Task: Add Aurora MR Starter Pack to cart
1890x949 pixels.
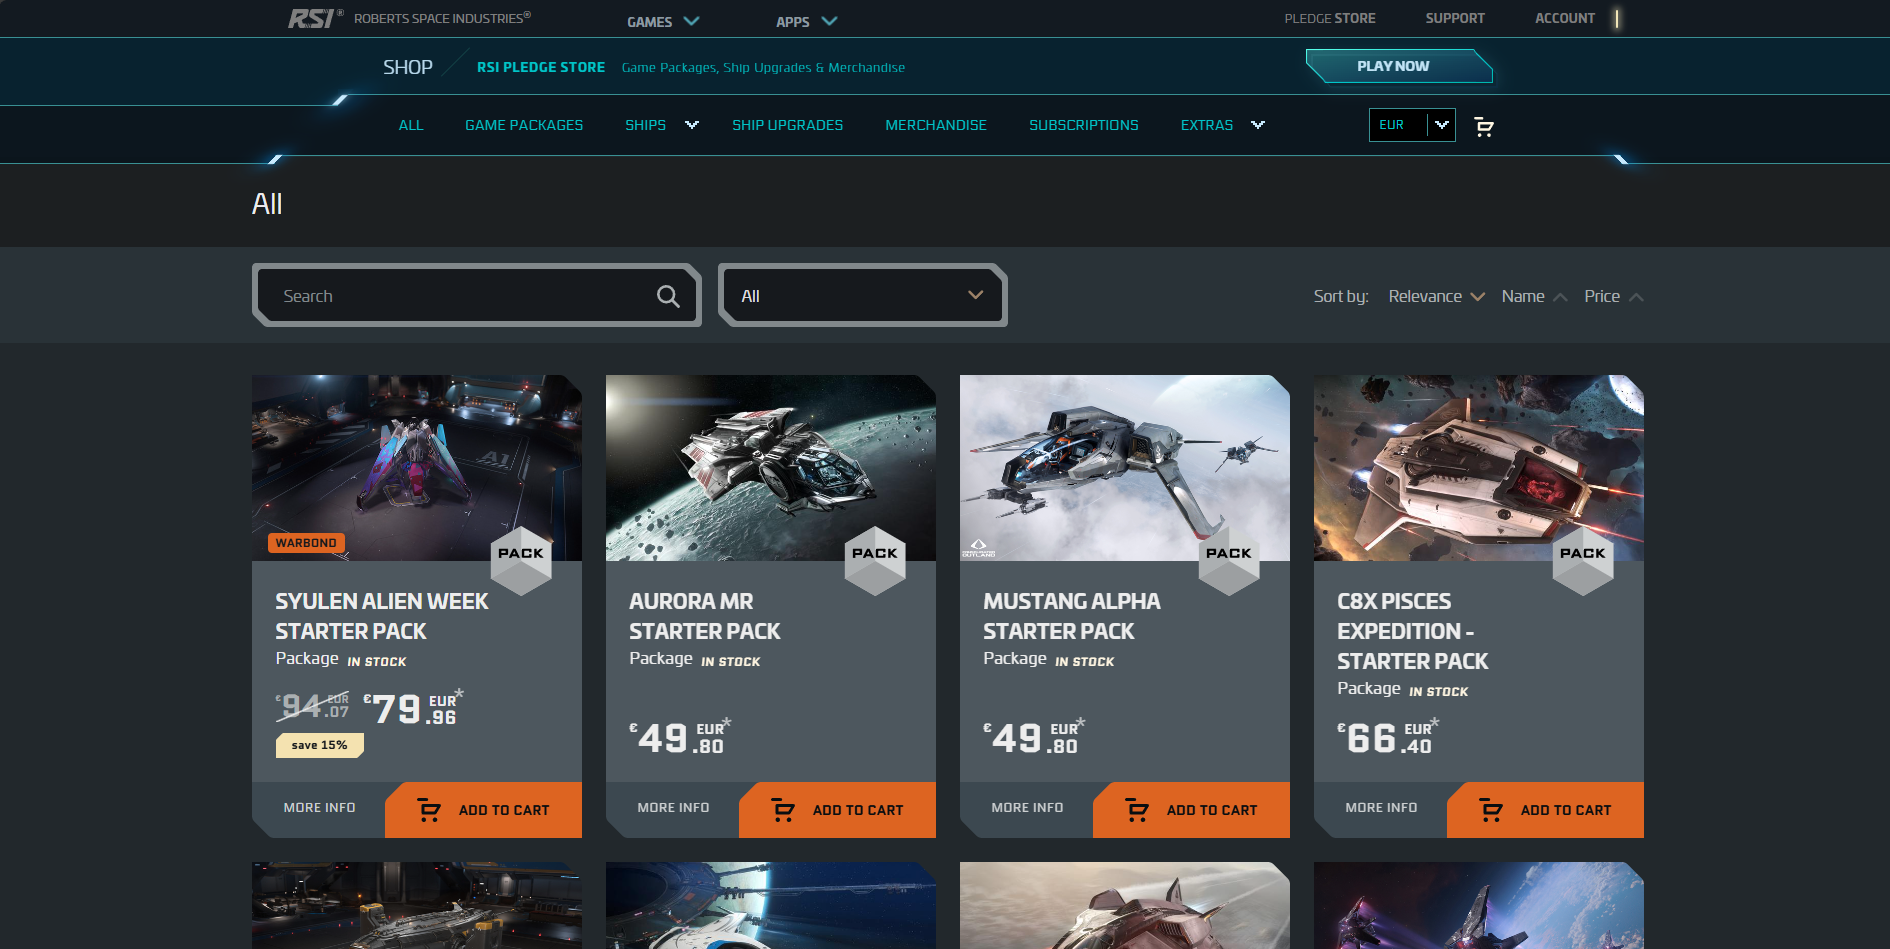Action: 838,810
